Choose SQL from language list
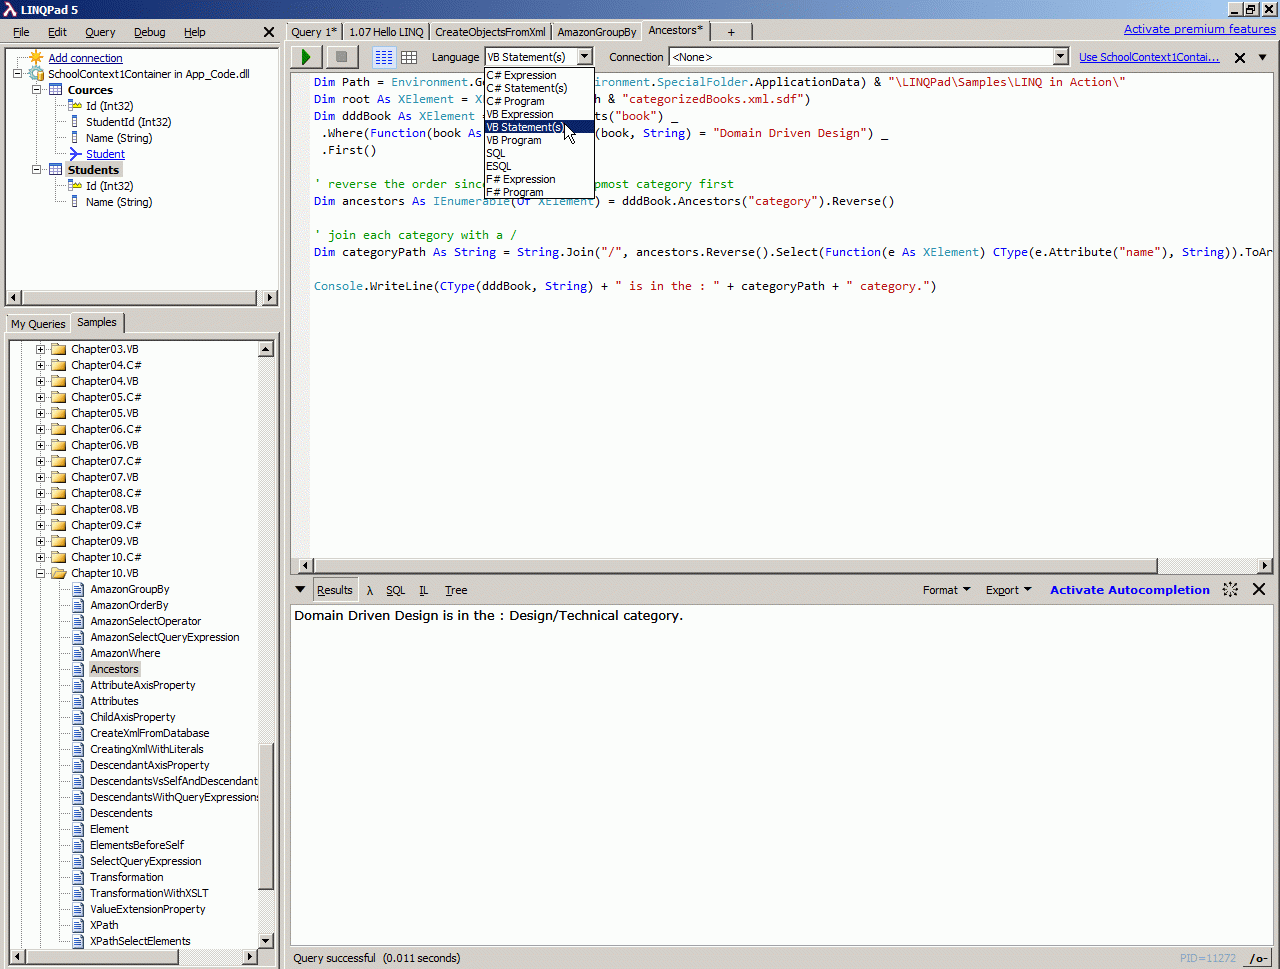The width and height of the screenshot is (1280, 969). (539, 153)
